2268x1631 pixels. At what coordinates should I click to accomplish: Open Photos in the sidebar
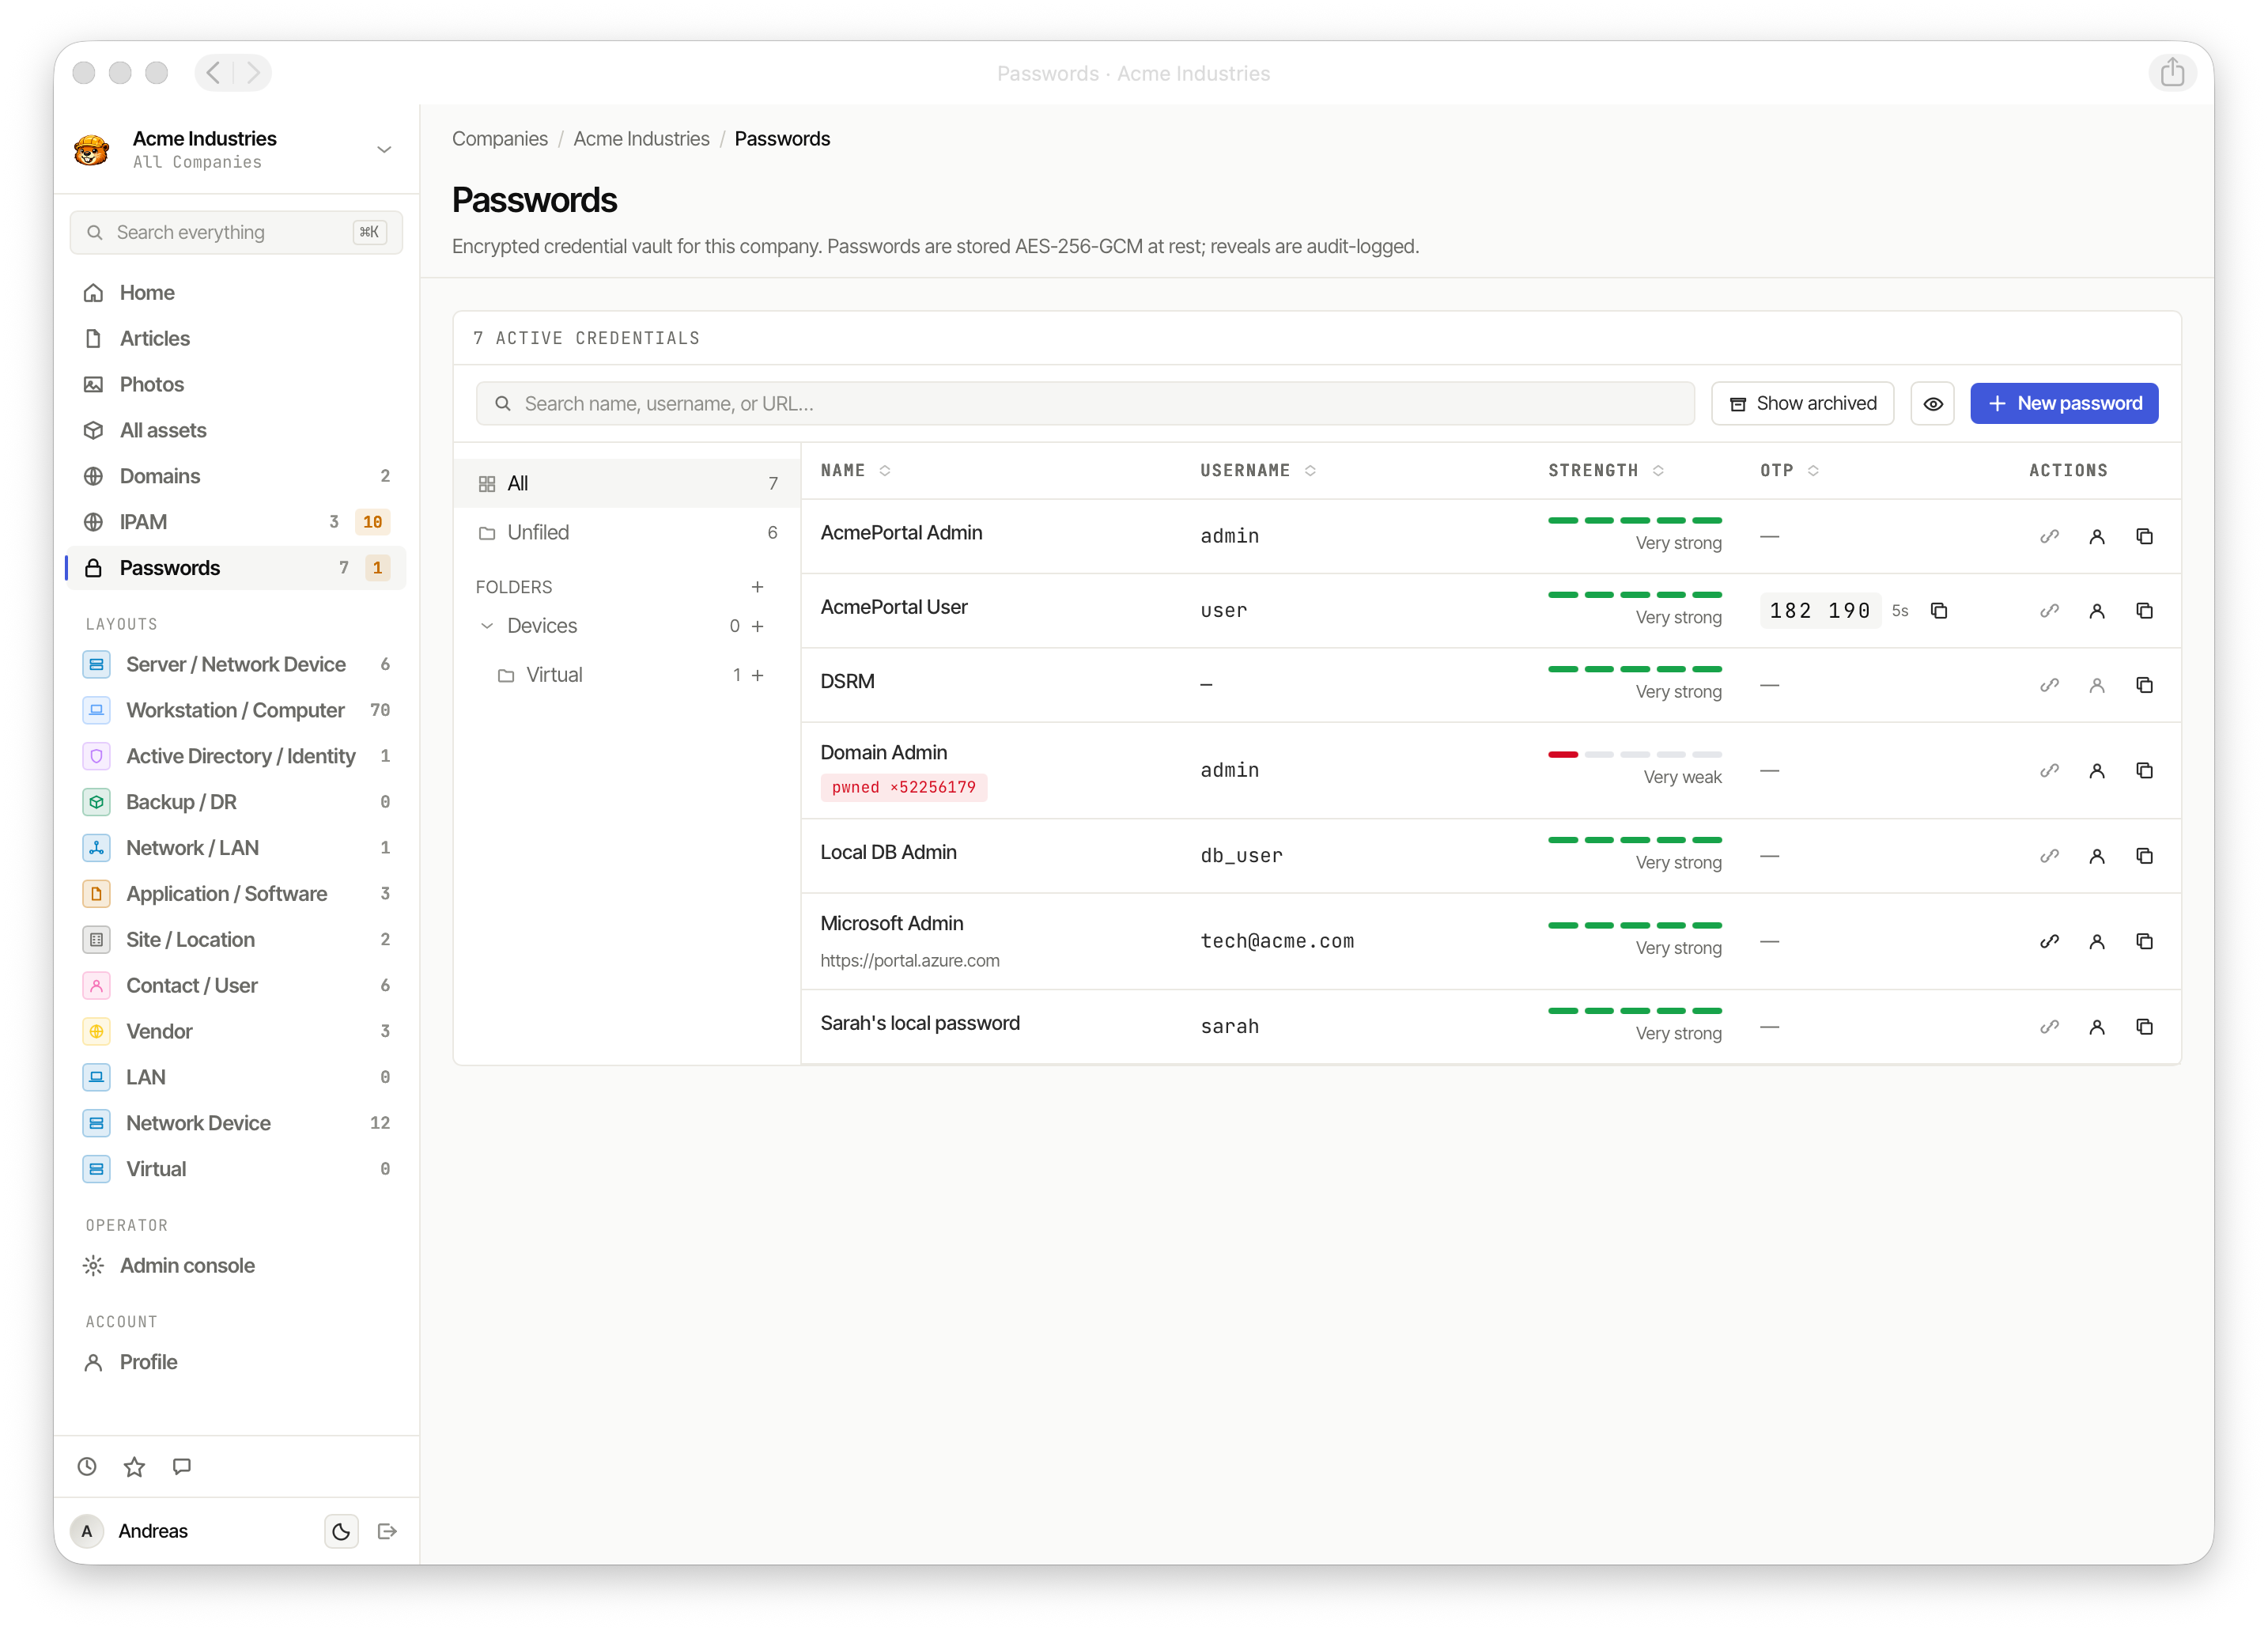coord(236,384)
